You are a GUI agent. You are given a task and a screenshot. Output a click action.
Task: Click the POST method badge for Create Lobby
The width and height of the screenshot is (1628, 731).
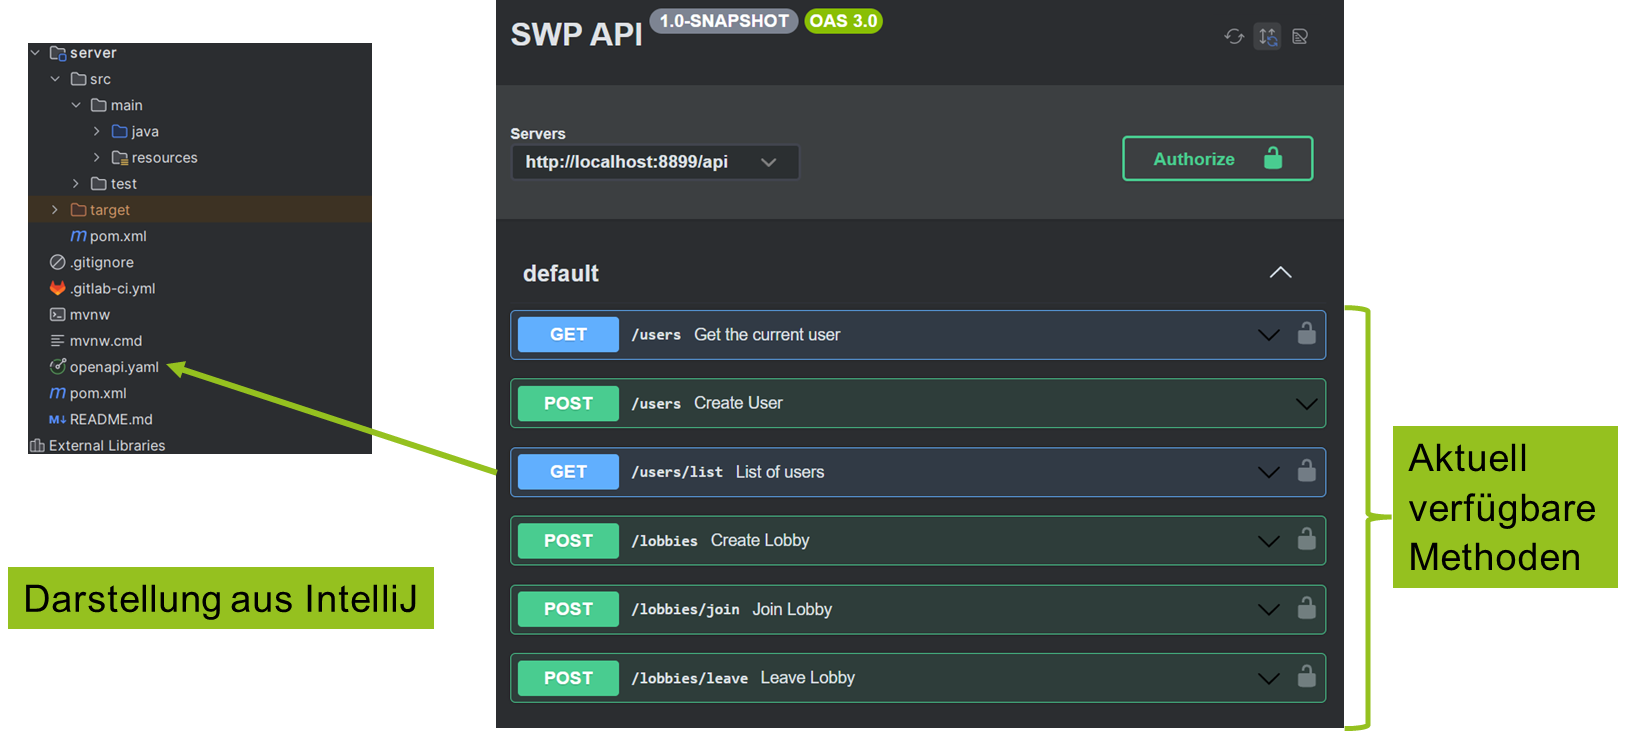[568, 541]
